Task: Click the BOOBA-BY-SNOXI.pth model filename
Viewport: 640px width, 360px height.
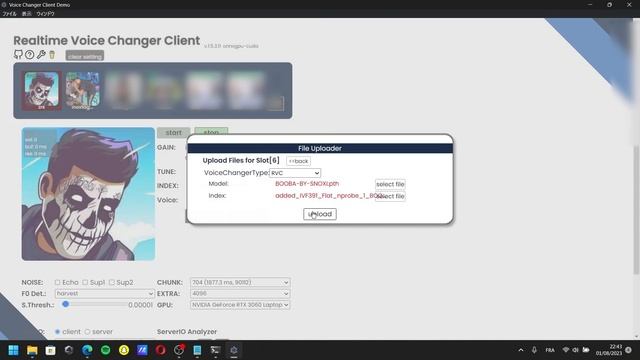Action: click(307, 184)
